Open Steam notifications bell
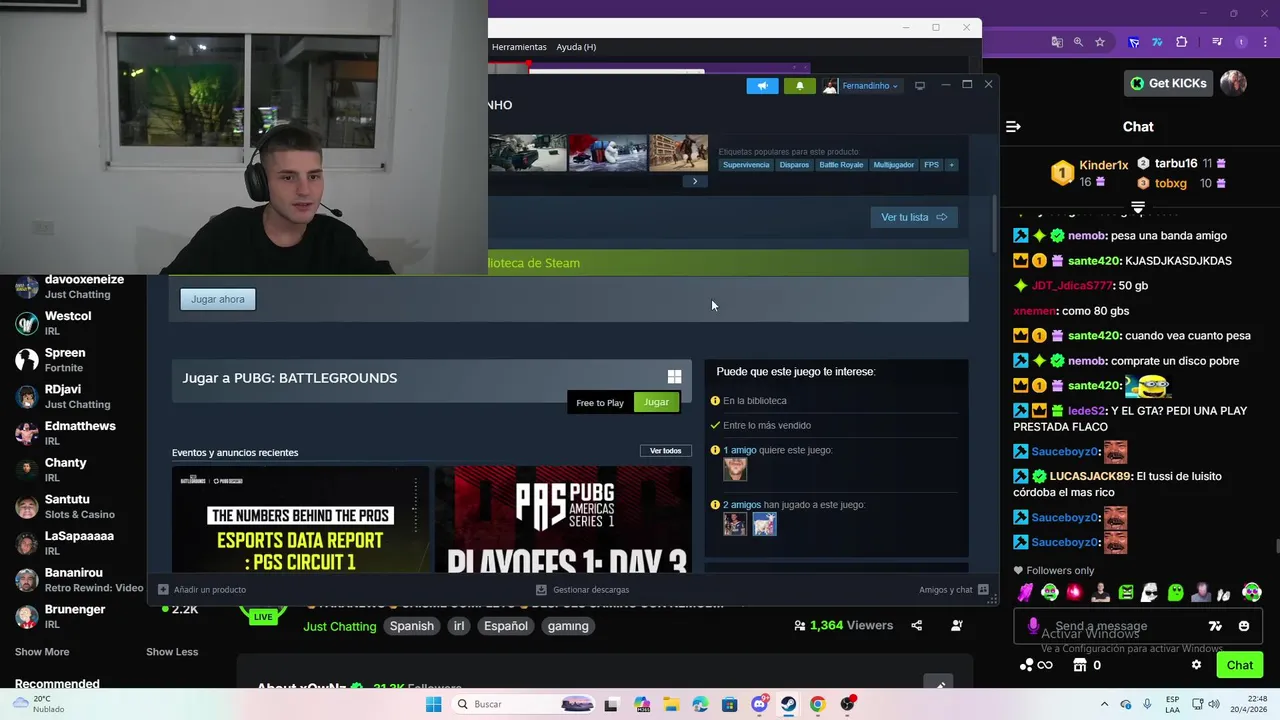Screen dimensions: 1280x720 tap(799, 86)
